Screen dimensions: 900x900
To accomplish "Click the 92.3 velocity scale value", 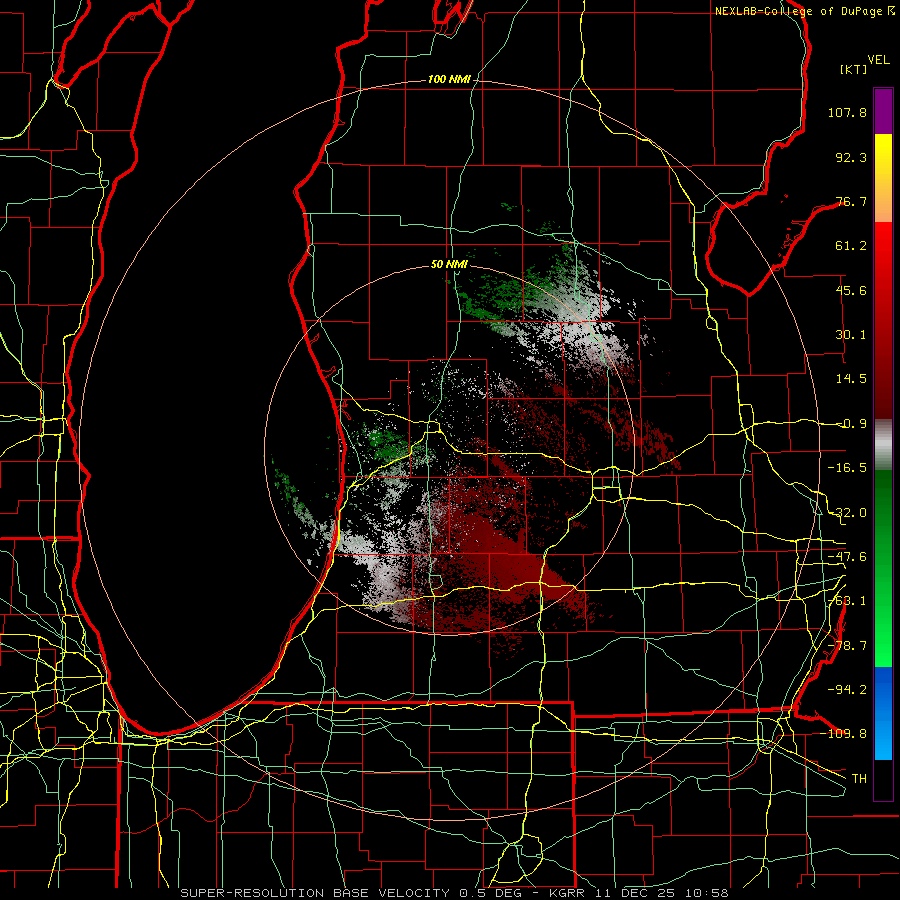I will [851, 157].
